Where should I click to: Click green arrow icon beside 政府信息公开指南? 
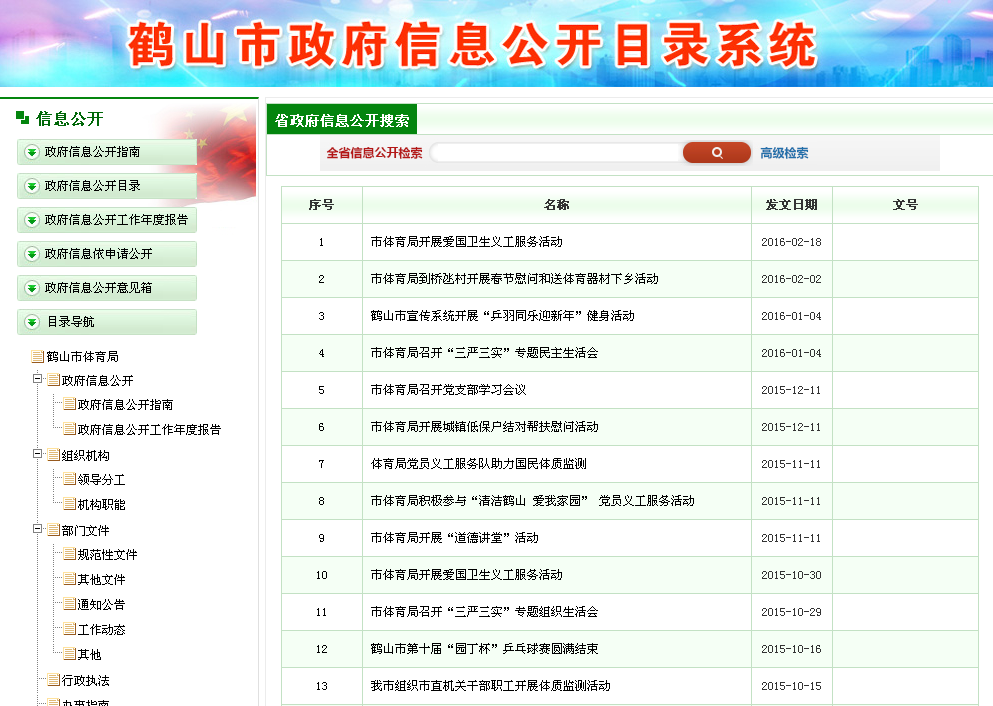point(32,152)
